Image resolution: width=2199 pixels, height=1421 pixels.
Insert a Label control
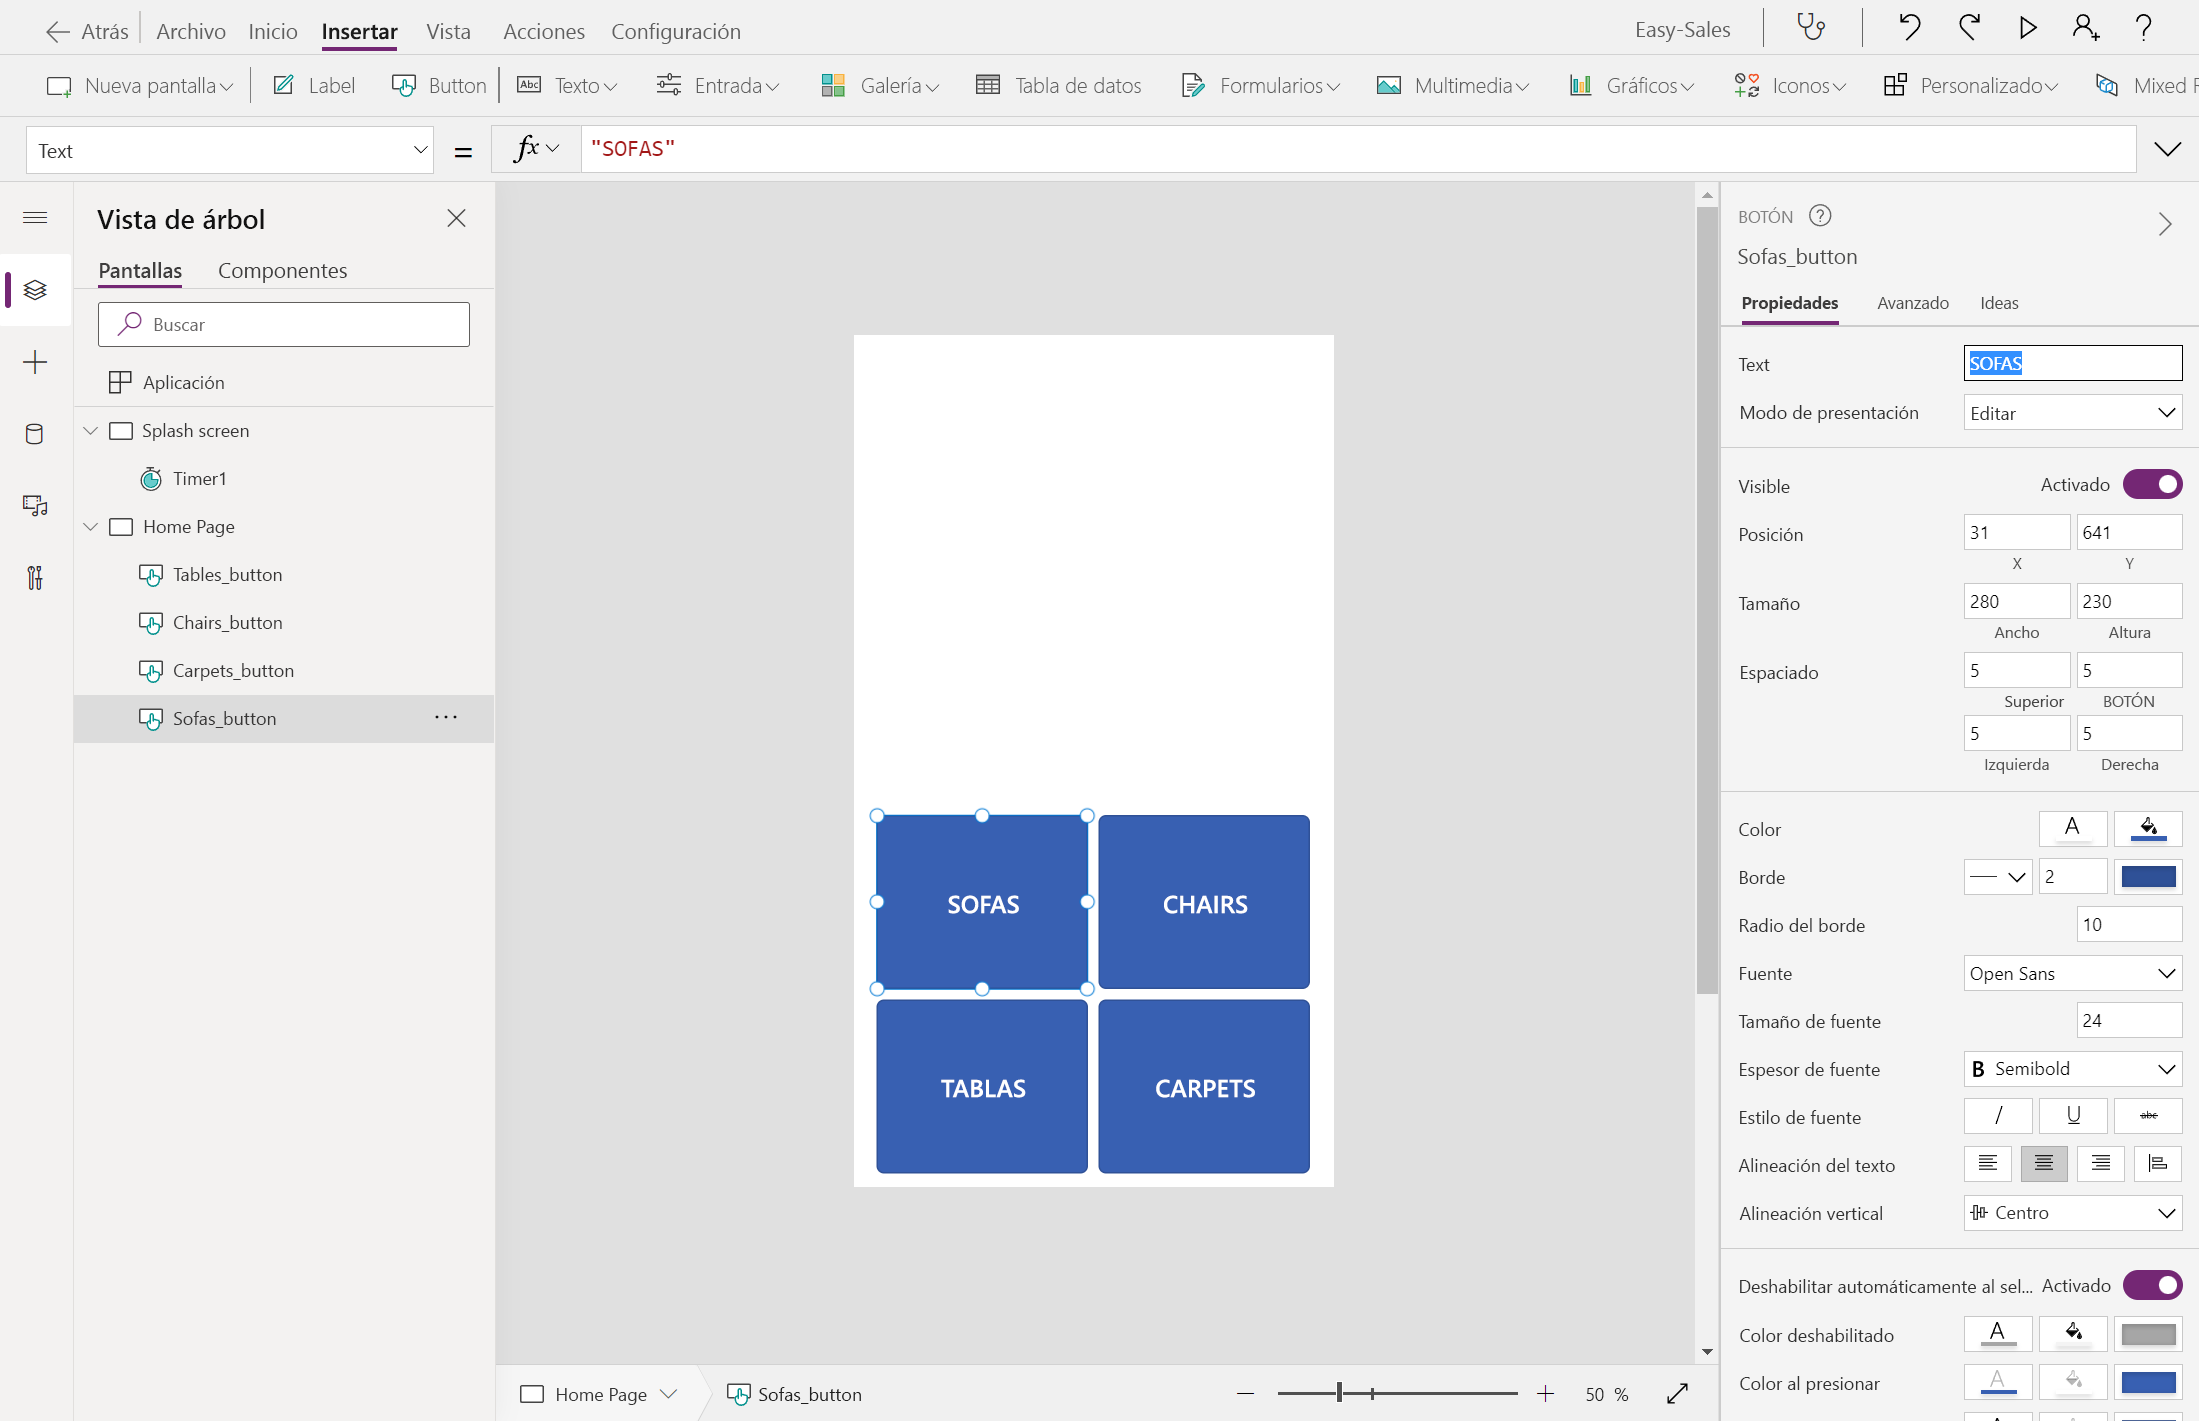(x=313, y=85)
